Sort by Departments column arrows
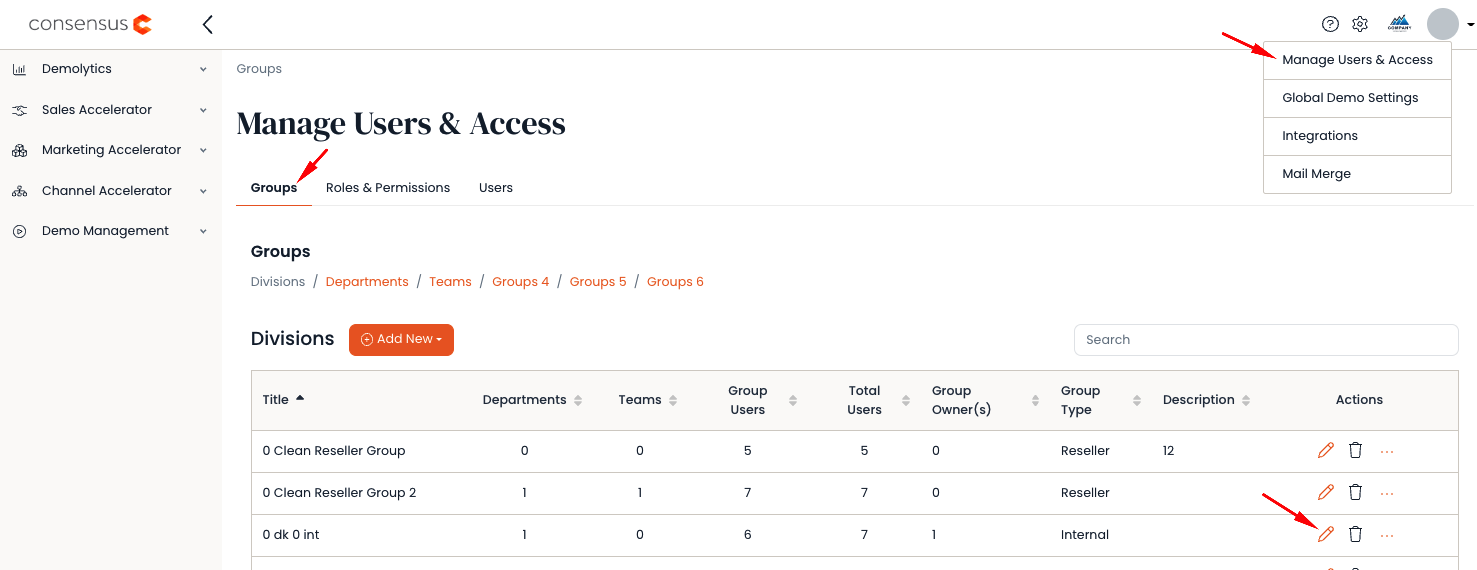This screenshot has width=1477, height=570. (577, 400)
